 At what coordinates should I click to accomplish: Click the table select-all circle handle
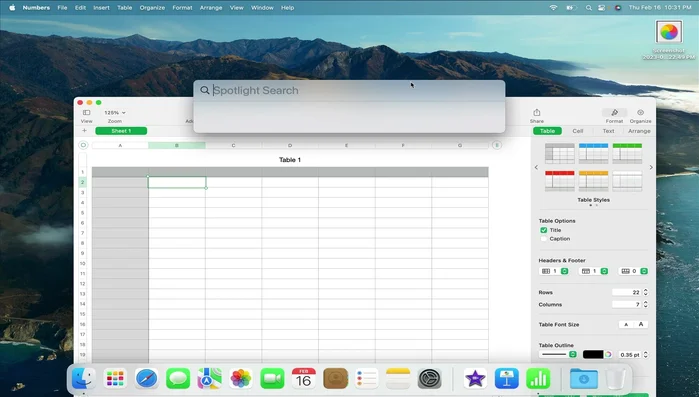(83, 145)
